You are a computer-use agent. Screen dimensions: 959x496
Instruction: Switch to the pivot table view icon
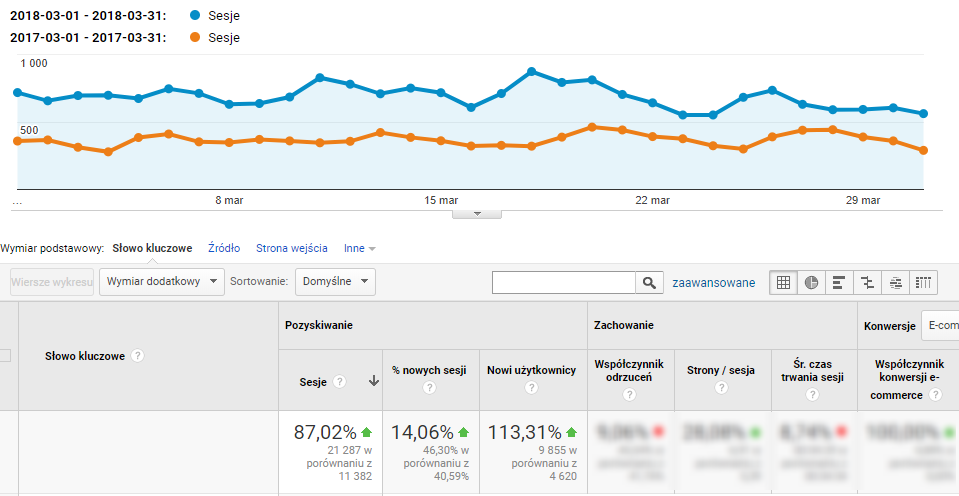tap(924, 283)
